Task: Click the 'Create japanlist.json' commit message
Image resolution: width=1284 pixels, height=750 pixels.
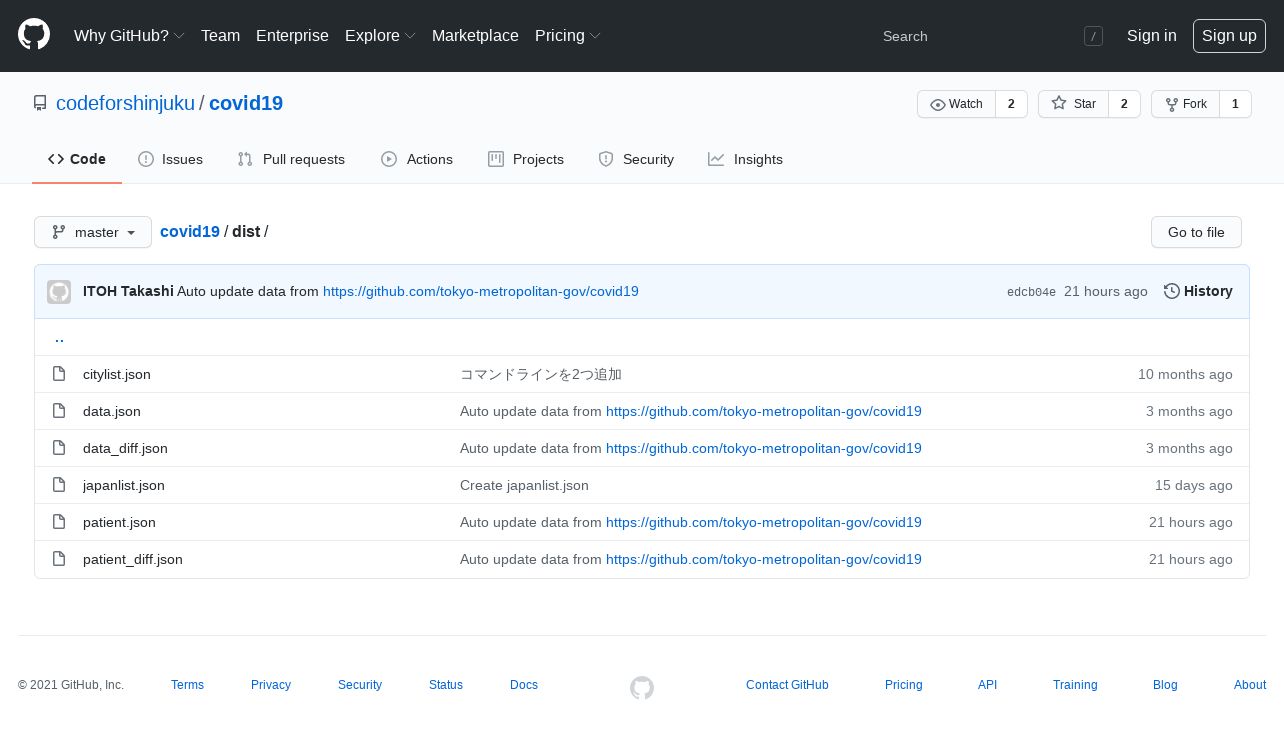Action: (x=524, y=485)
